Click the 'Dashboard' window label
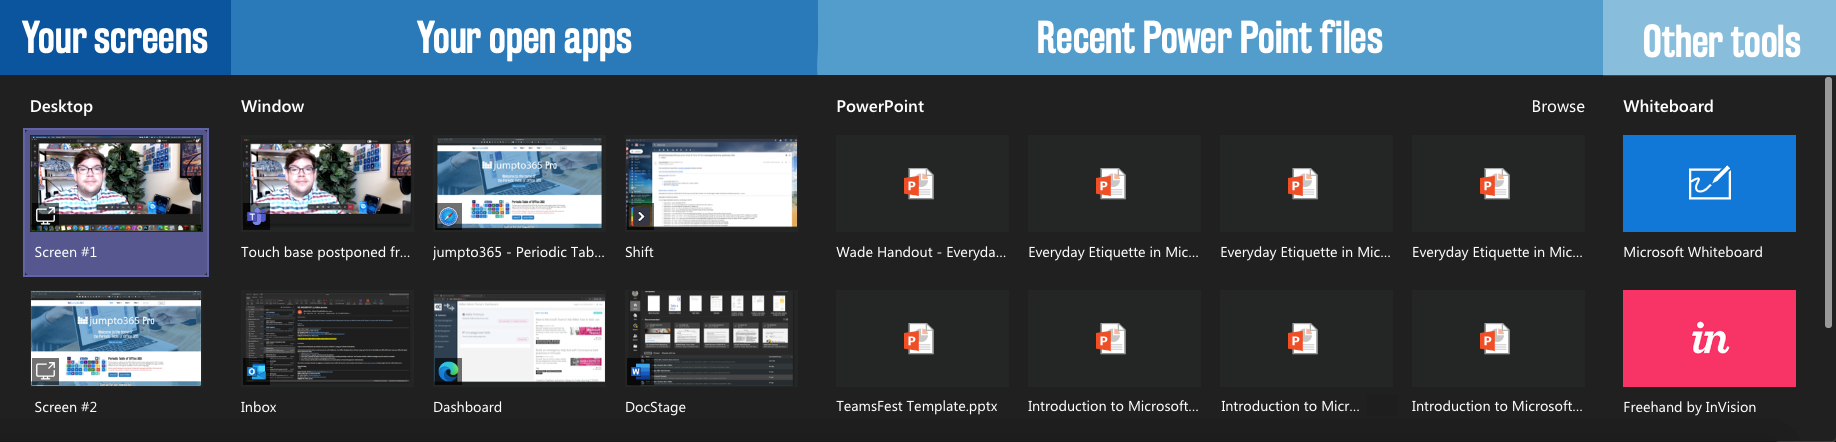This screenshot has height=442, width=1836. pos(467,407)
